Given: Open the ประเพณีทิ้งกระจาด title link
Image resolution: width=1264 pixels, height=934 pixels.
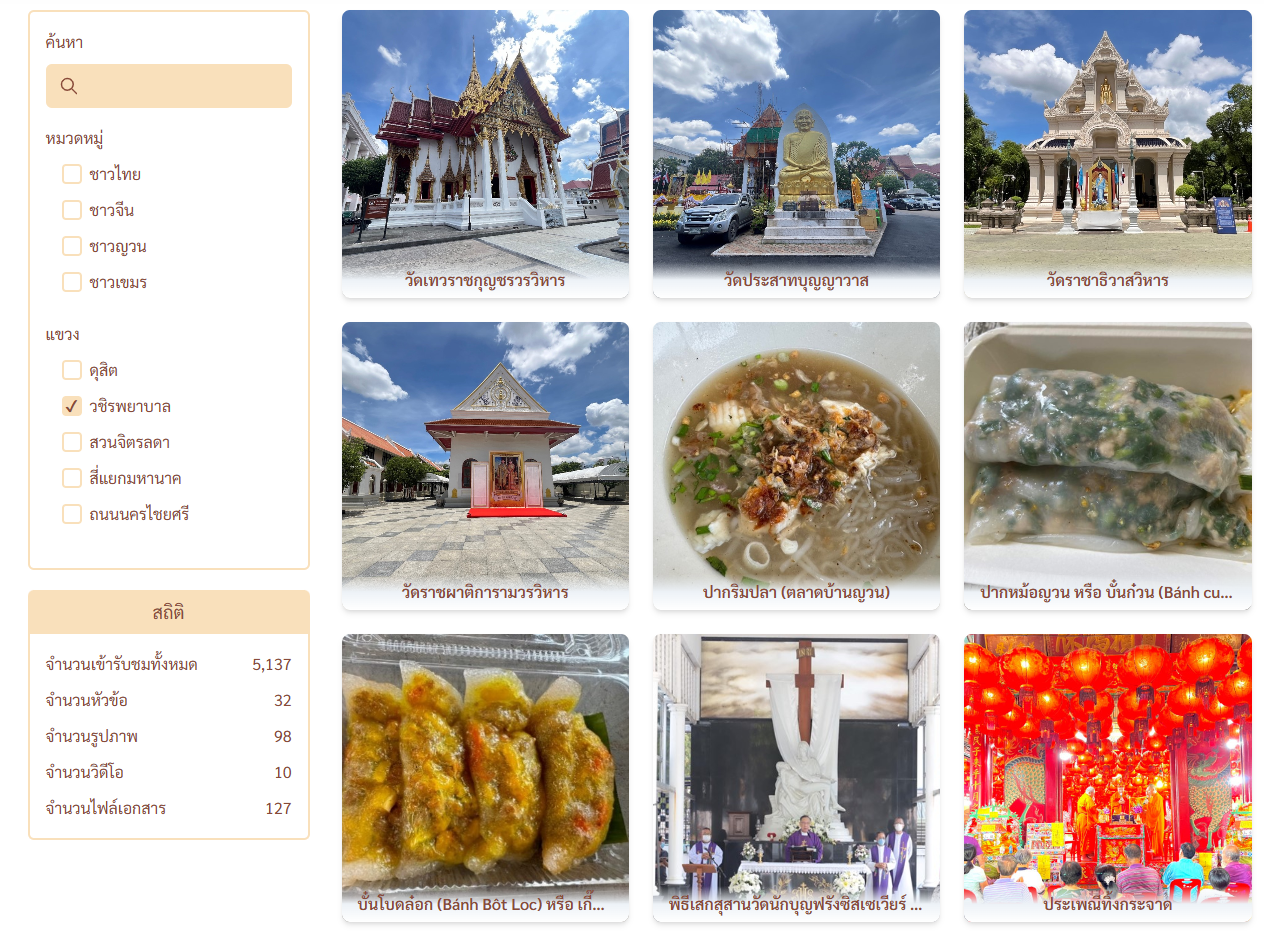Looking at the screenshot, I should click(x=1107, y=904).
